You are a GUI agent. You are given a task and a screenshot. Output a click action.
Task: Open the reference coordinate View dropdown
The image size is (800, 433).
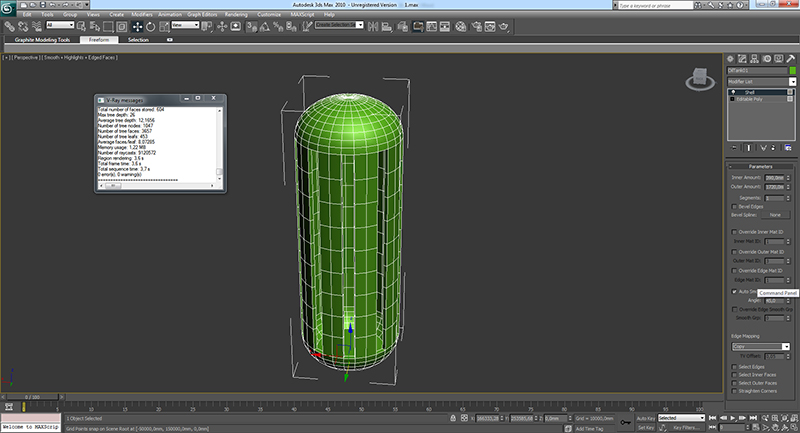tap(185, 25)
